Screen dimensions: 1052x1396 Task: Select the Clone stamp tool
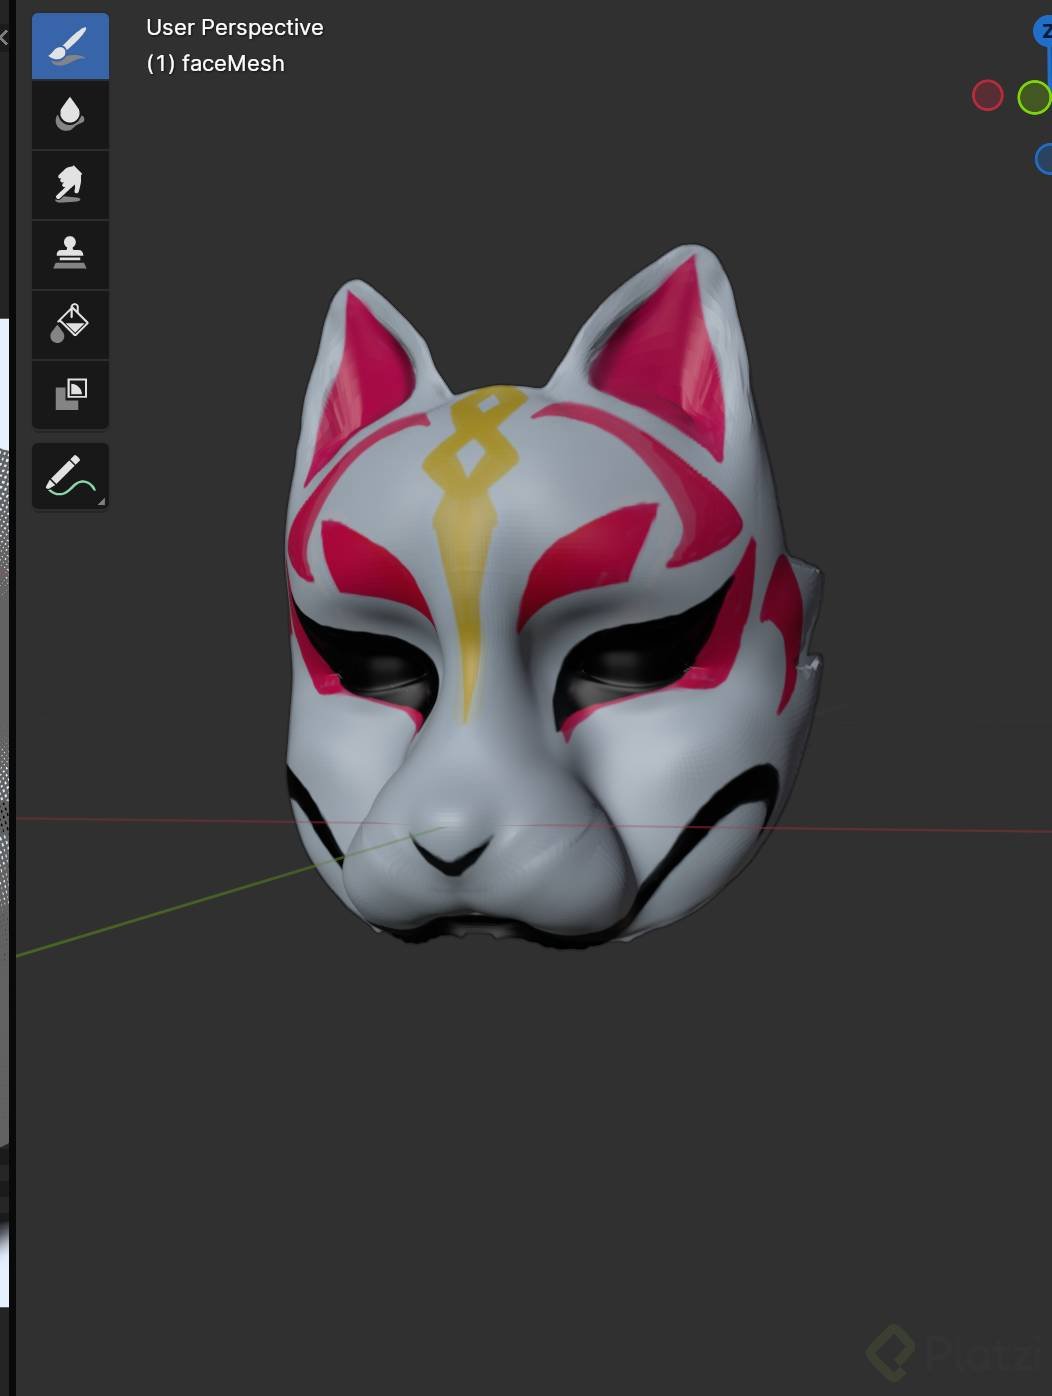[70, 255]
